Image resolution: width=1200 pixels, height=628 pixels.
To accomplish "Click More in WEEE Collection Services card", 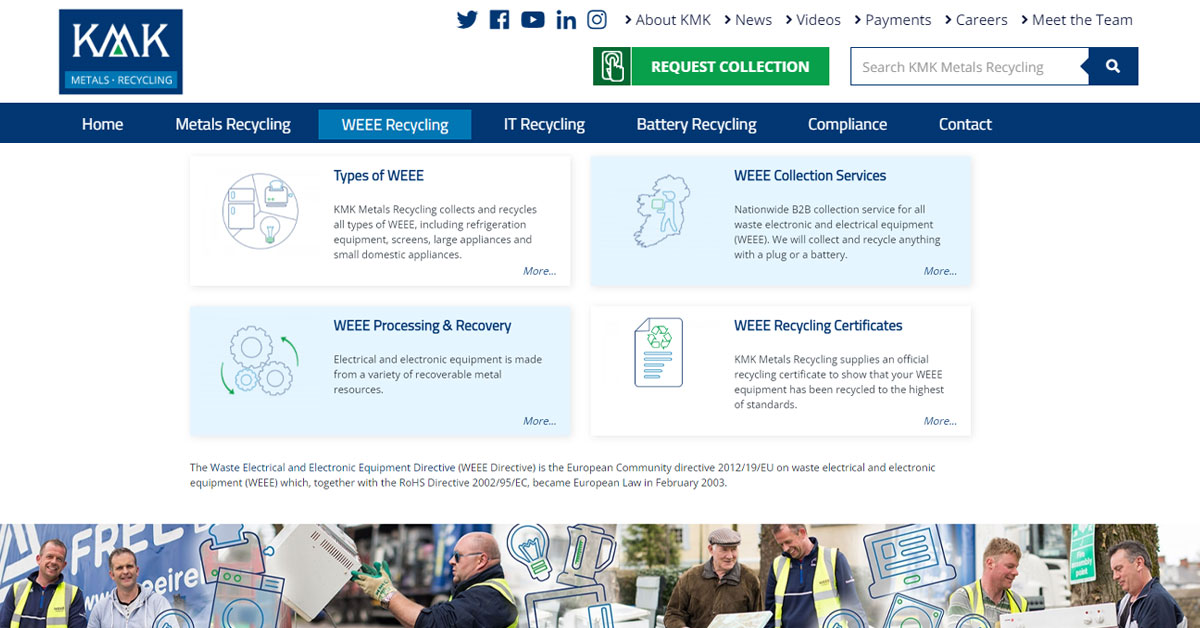I will (940, 271).
